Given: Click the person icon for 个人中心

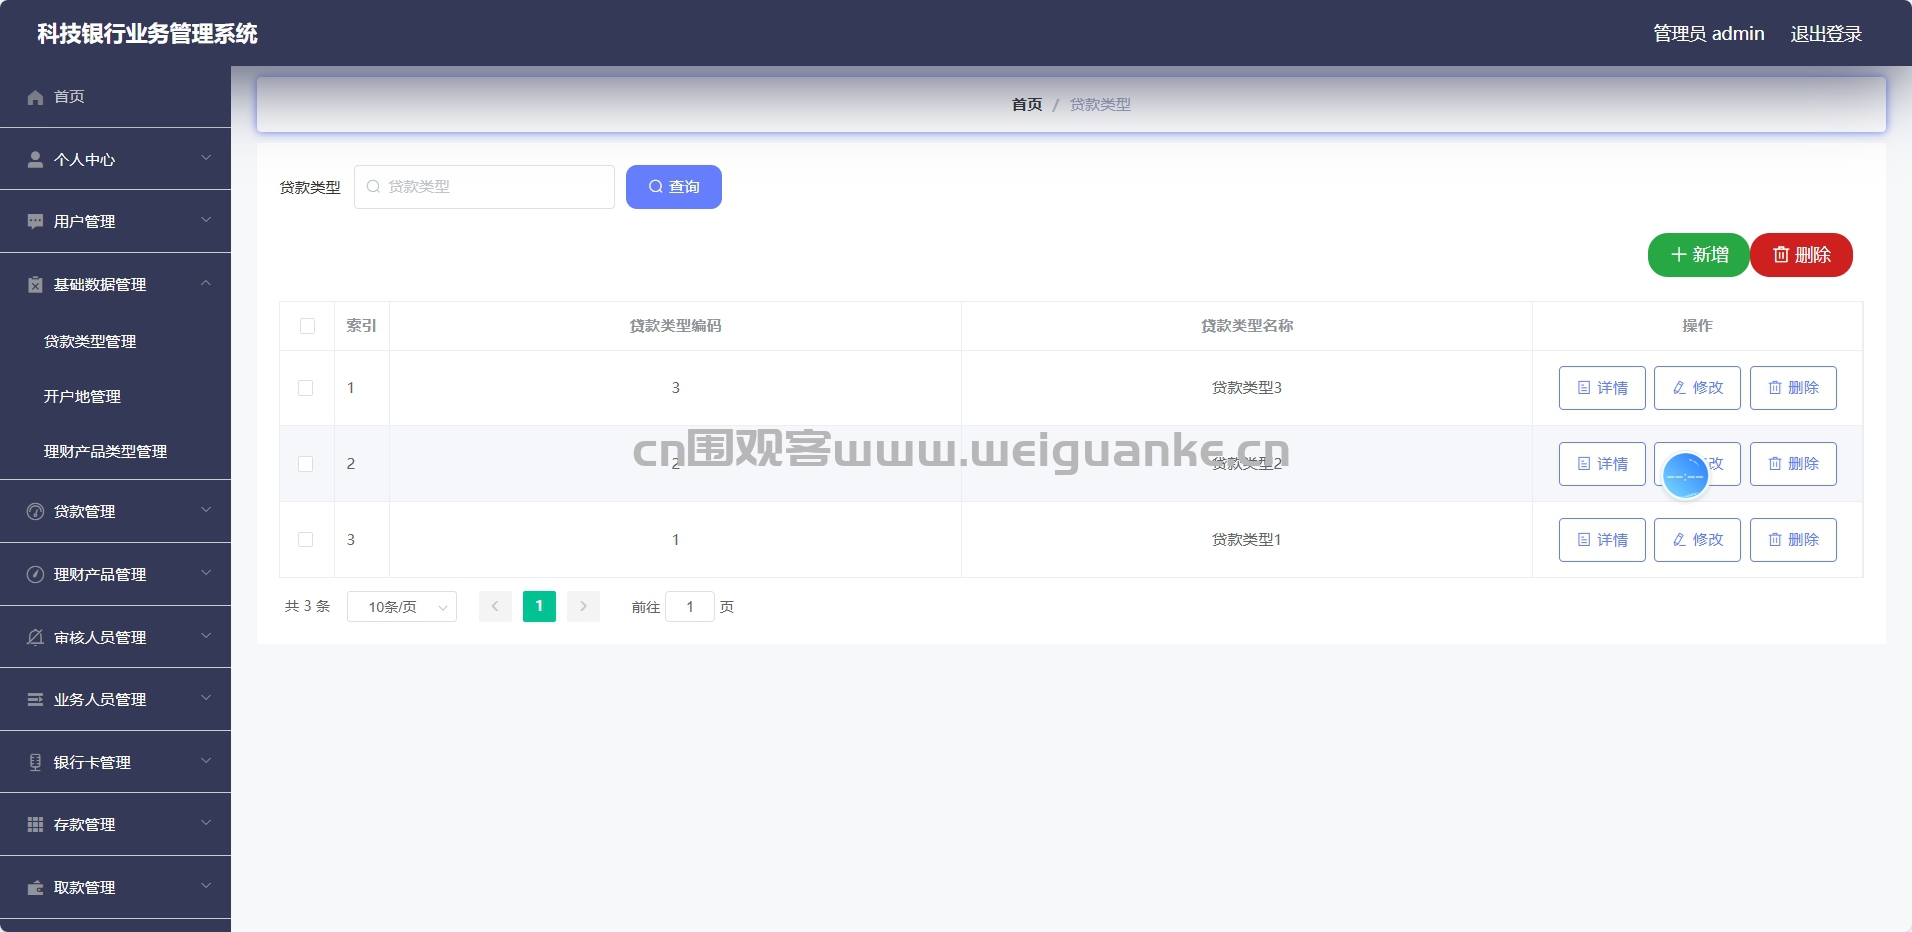Looking at the screenshot, I should (35, 159).
